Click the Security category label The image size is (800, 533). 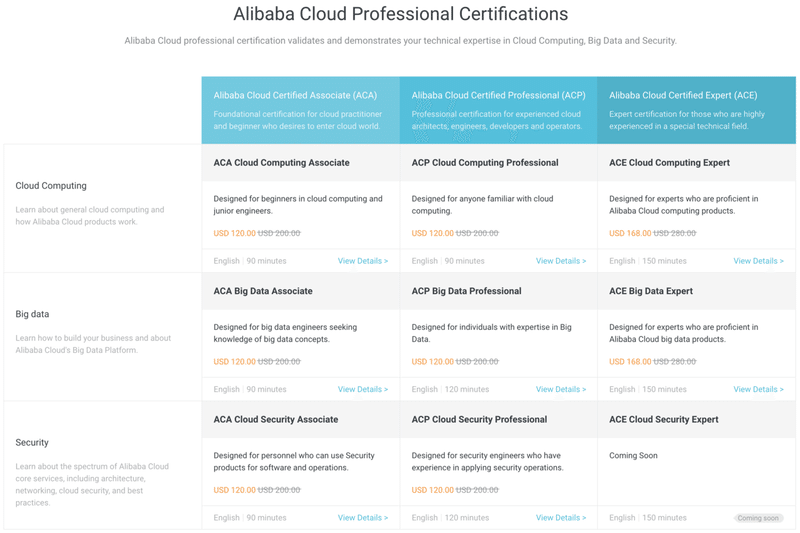pos(32,442)
